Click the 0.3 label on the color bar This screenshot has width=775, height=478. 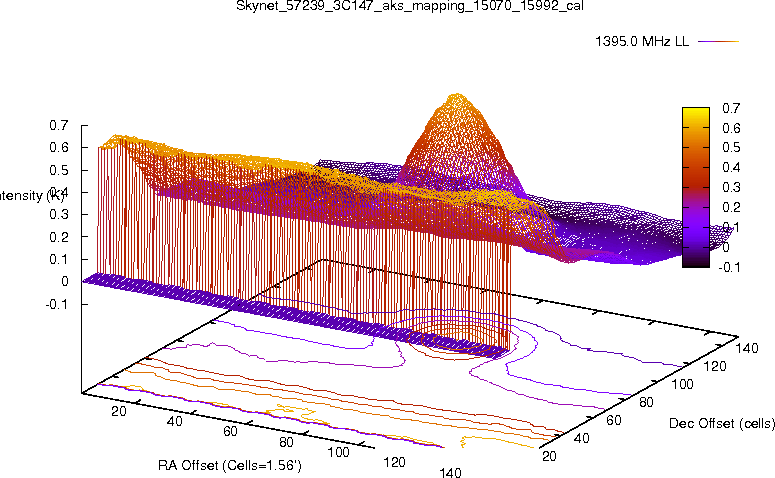tap(731, 187)
